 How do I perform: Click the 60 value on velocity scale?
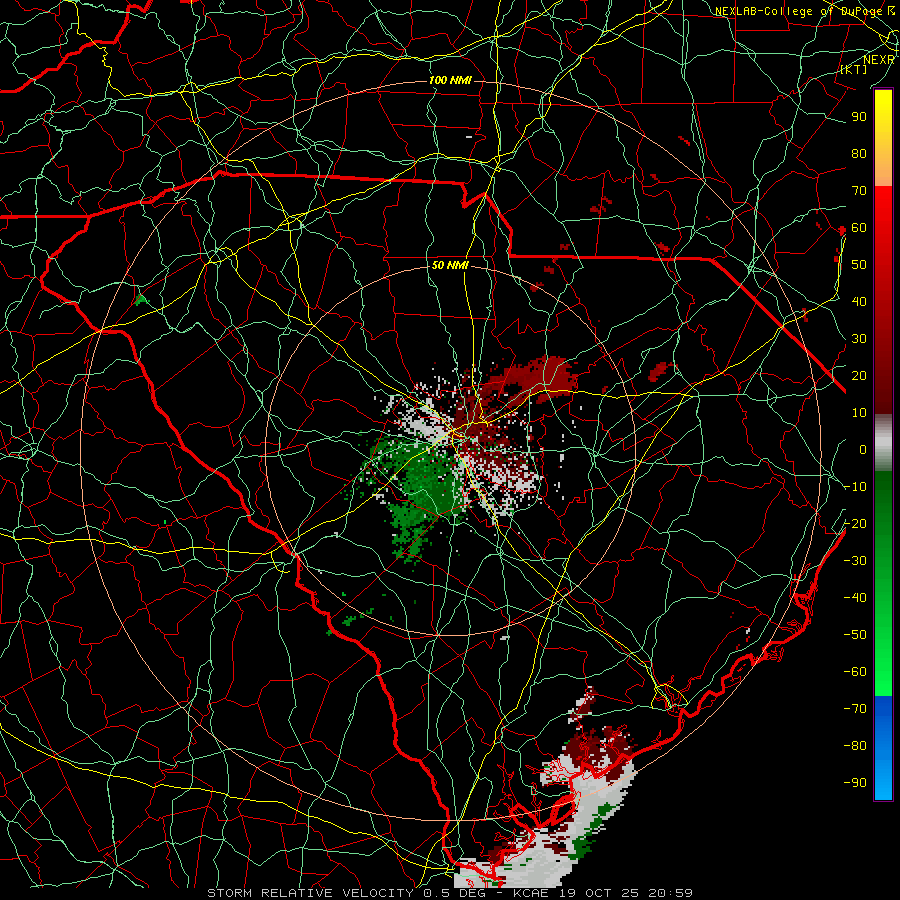[859, 228]
